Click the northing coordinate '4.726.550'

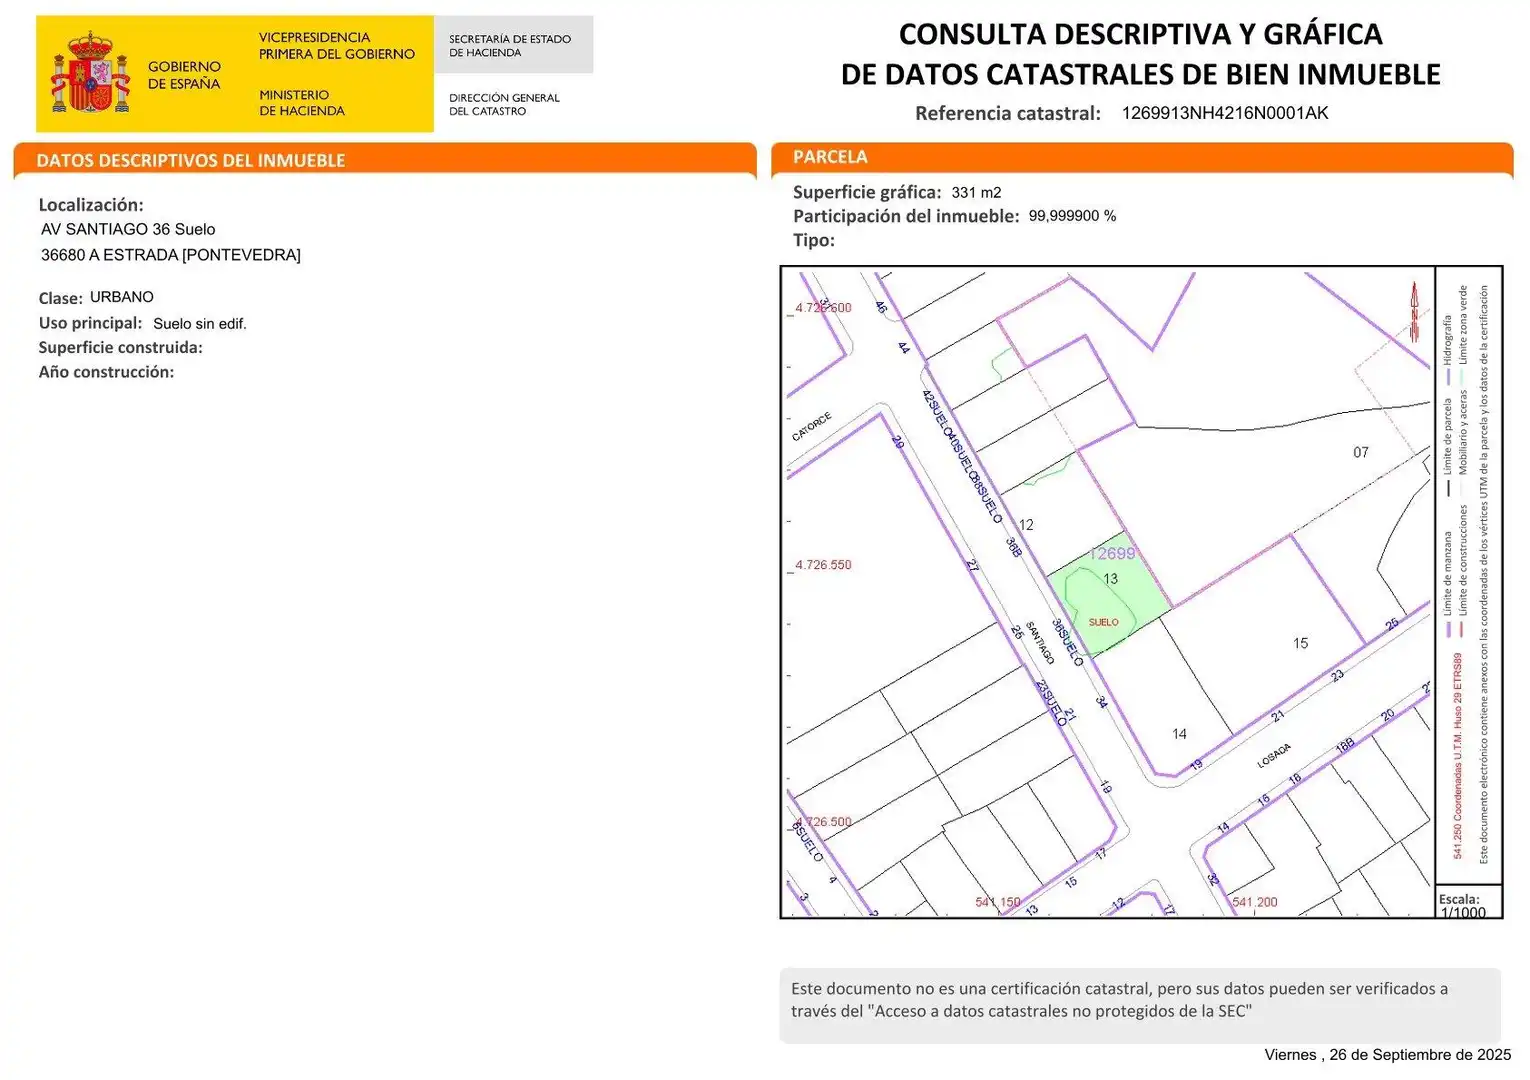click(823, 565)
